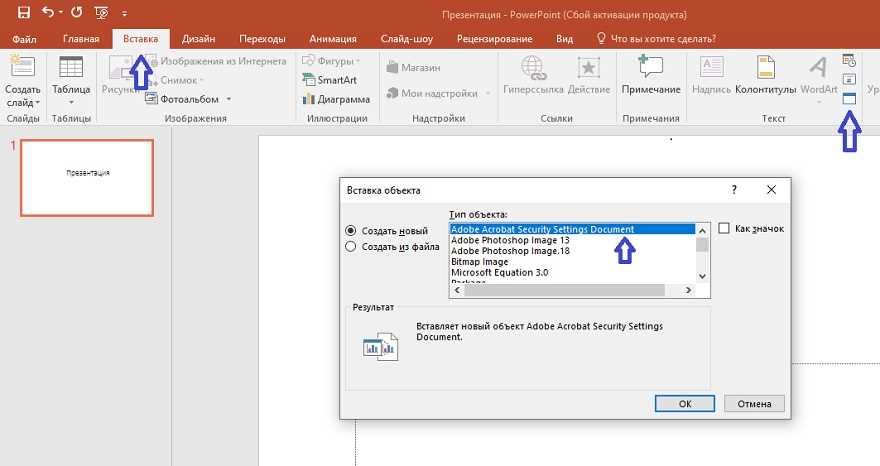This screenshot has width=880, height=466.
Task: Expand the Создать слайд dropdown menu
Action: click(x=22, y=102)
